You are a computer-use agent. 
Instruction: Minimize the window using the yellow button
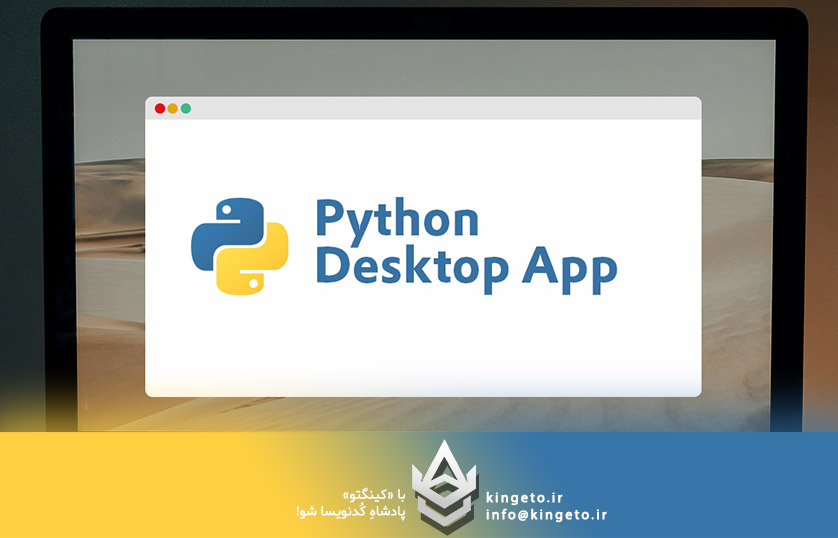pos(173,108)
